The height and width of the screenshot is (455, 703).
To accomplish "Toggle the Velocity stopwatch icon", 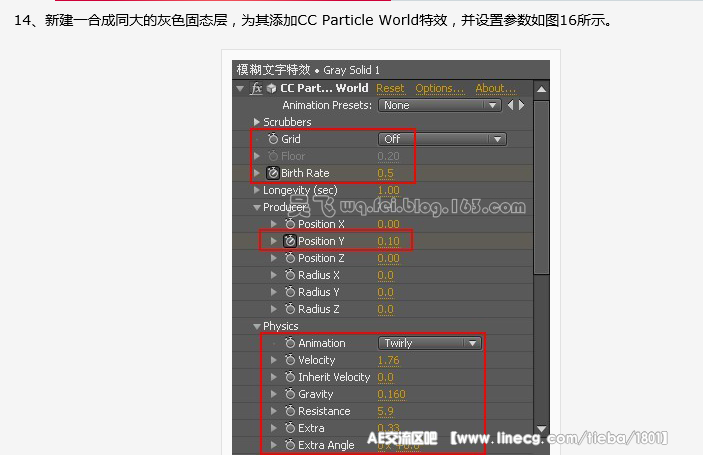I will (290, 360).
